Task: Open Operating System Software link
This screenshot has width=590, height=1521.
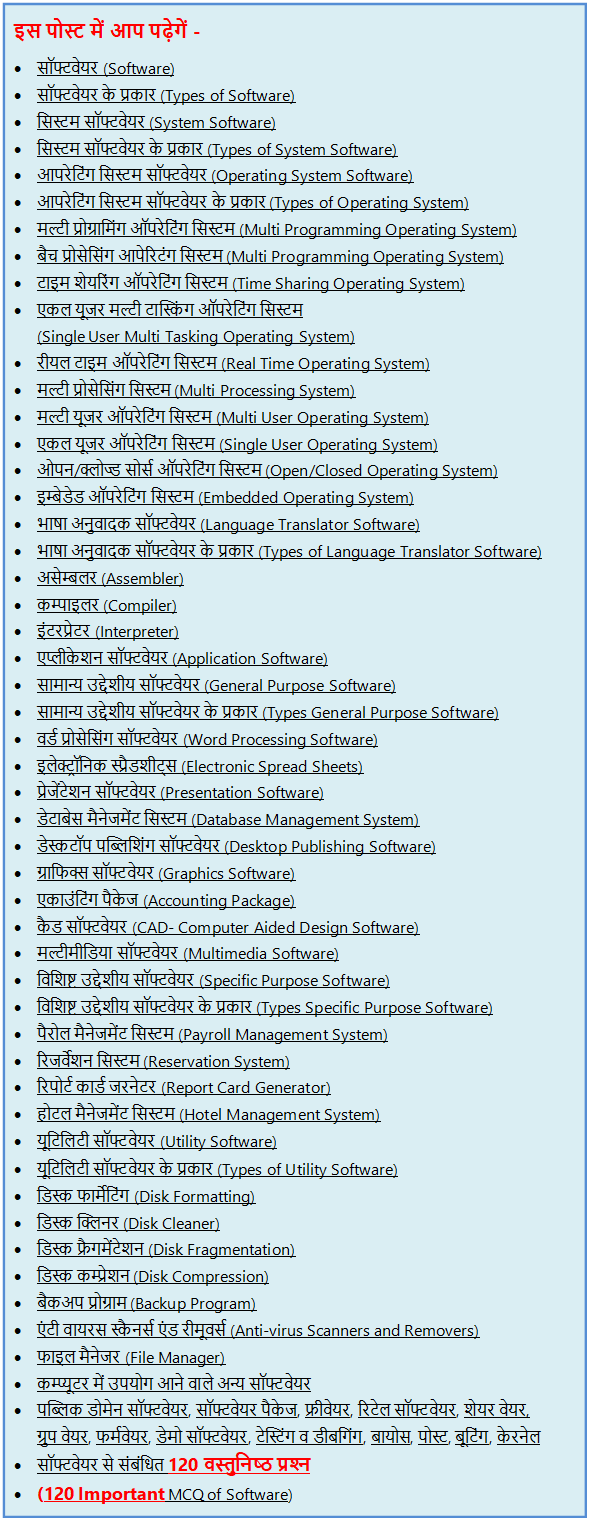Action: click(x=225, y=175)
